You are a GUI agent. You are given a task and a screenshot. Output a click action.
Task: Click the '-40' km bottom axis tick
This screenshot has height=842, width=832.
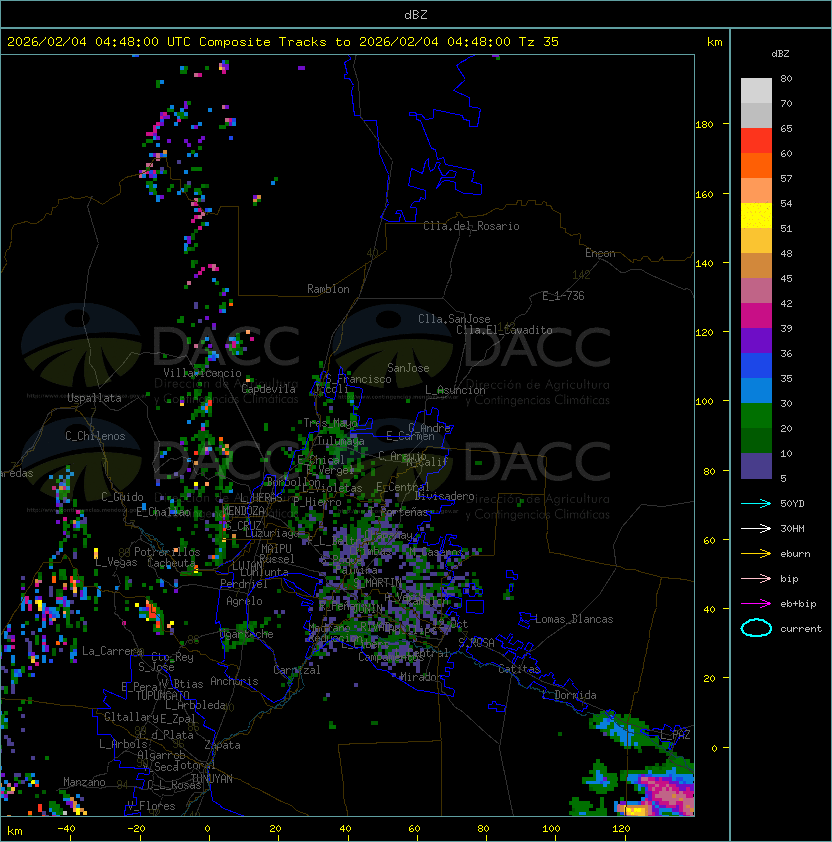pyautogui.click(x=66, y=829)
